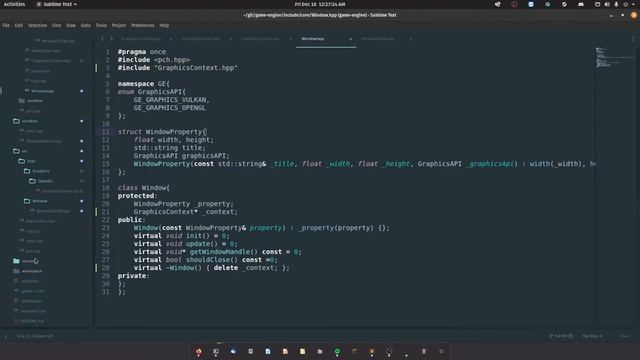Open the C++ syntax selector in status bar
This screenshot has width=640, height=360.
(x=624, y=336)
